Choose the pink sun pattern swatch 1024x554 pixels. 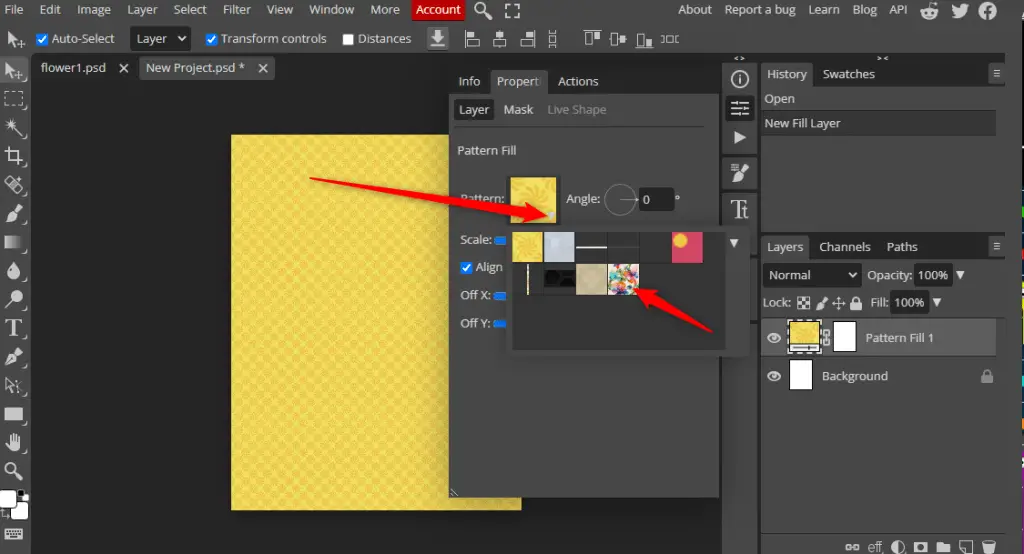[x=687, y=248]
